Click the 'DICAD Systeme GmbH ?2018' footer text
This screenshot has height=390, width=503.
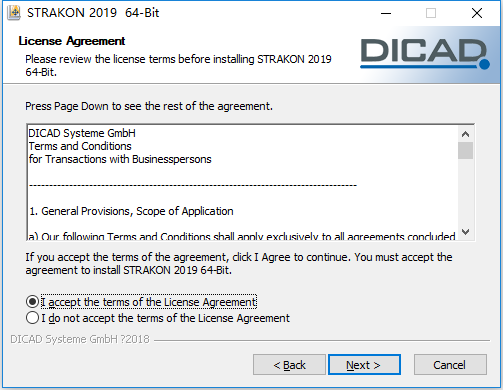coord(80,339)
